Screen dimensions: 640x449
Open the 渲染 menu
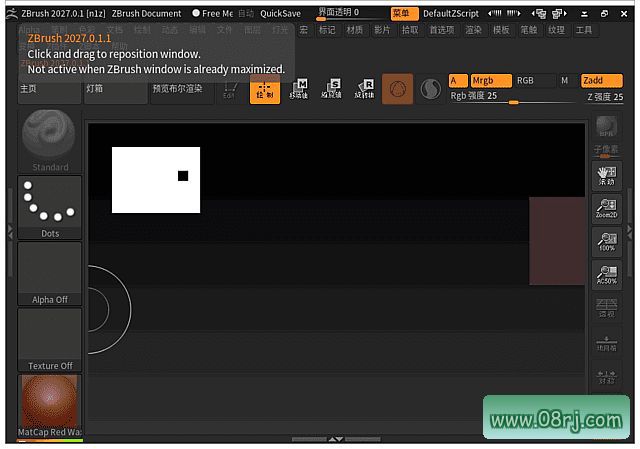pyautogui.click(x=473, y=30)
